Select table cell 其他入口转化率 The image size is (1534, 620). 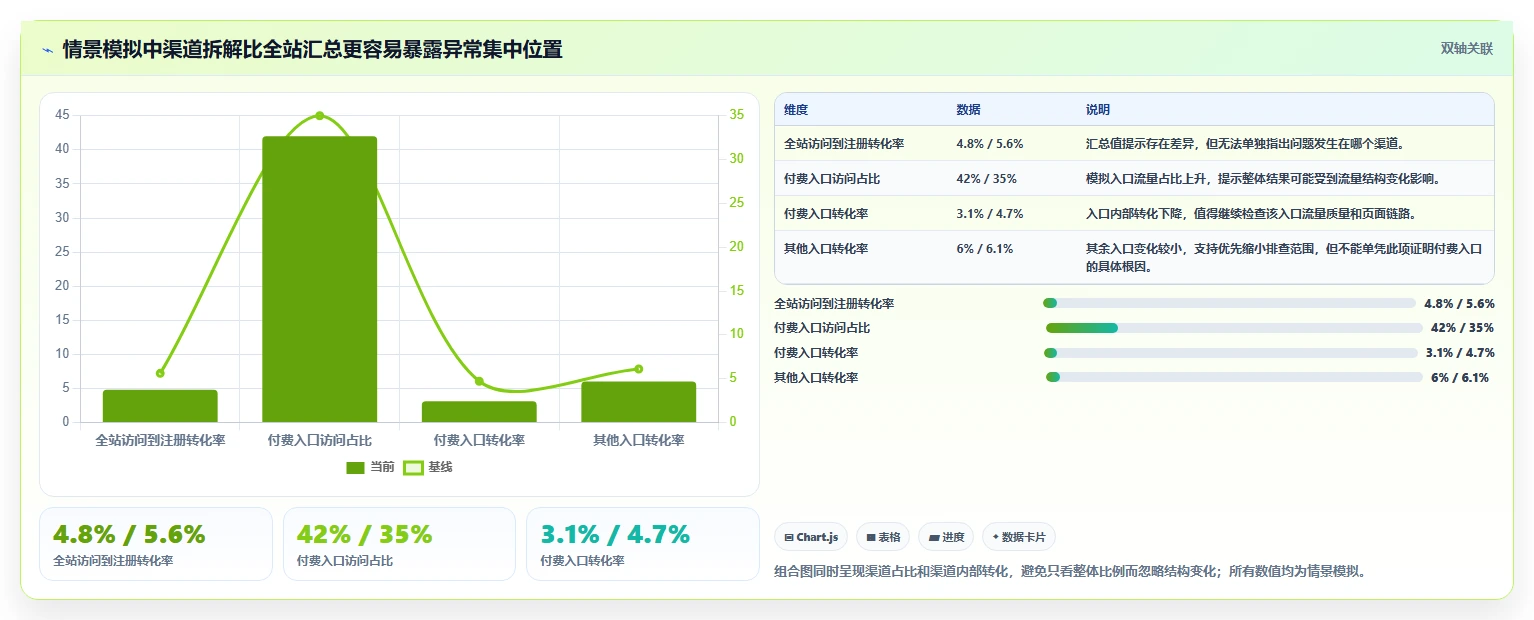click(826, 249)
